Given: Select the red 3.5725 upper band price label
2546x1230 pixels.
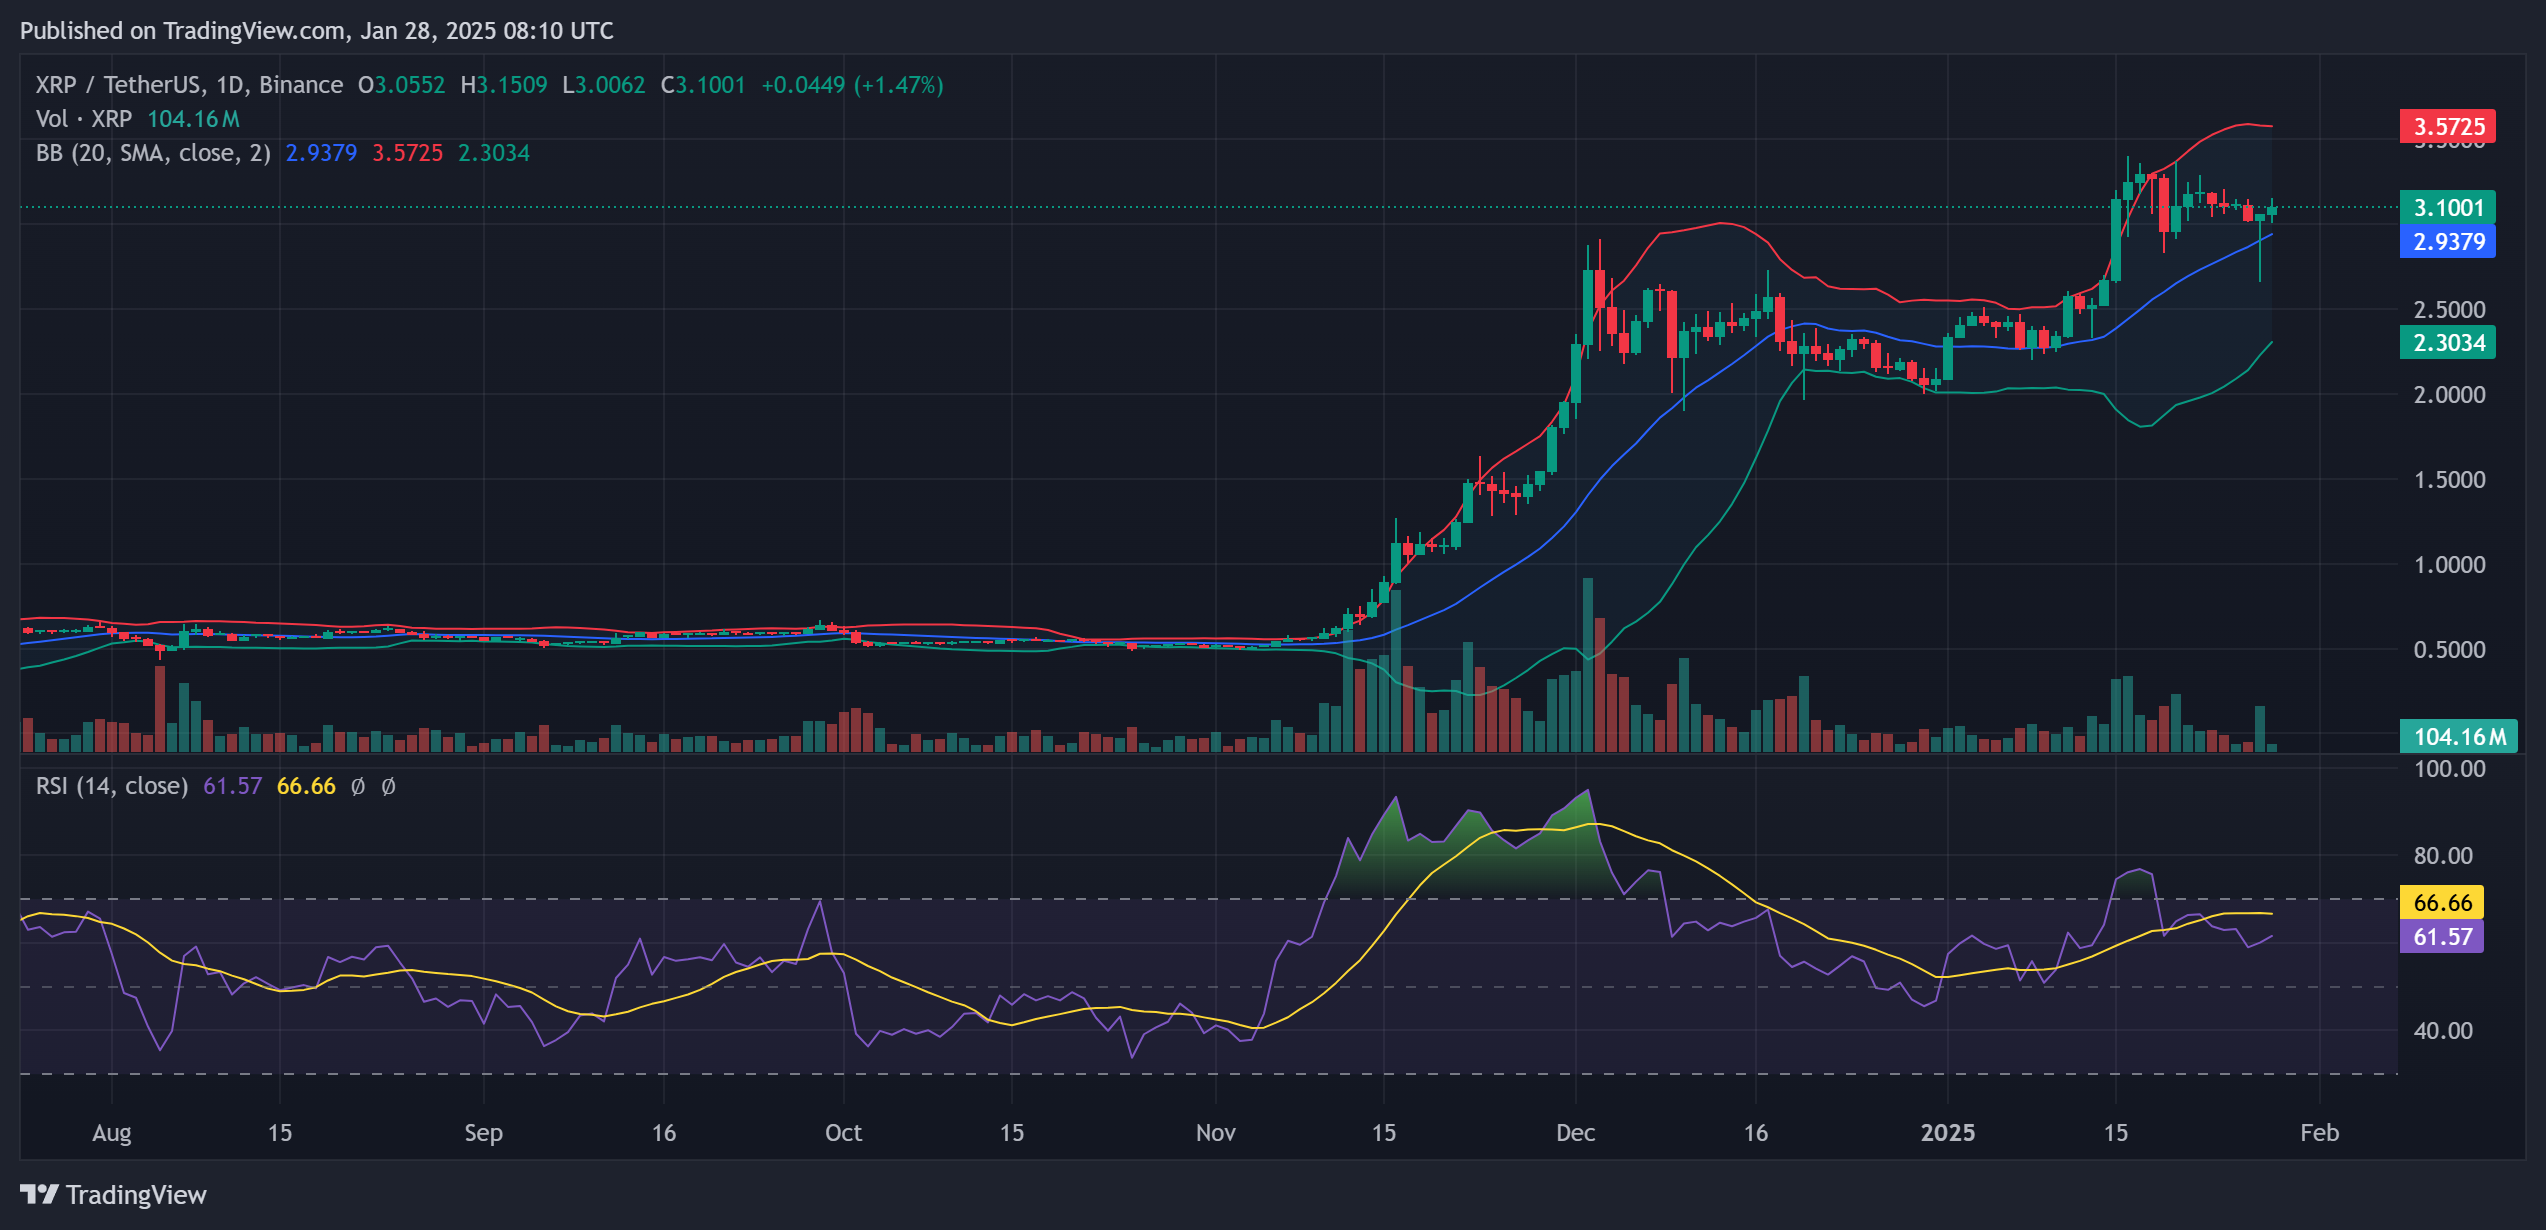Looking at the screenshot, I should point(2448,127).
